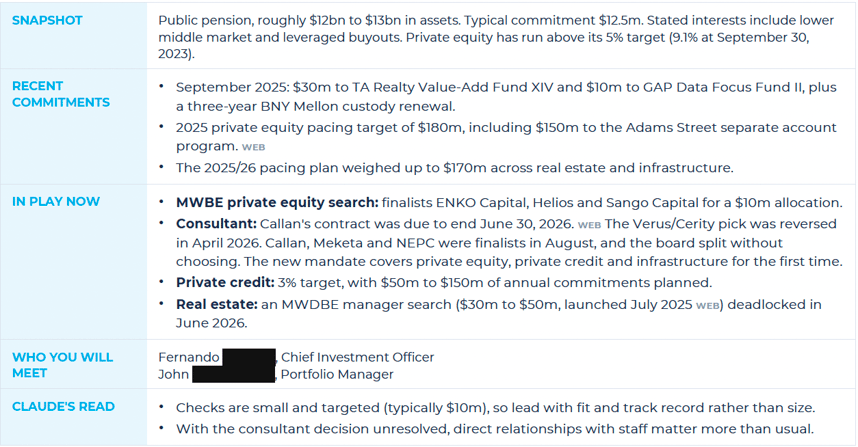Click the bullet about checks being small
Viewport: 858px width, 447px height.
tap(495, 408)
